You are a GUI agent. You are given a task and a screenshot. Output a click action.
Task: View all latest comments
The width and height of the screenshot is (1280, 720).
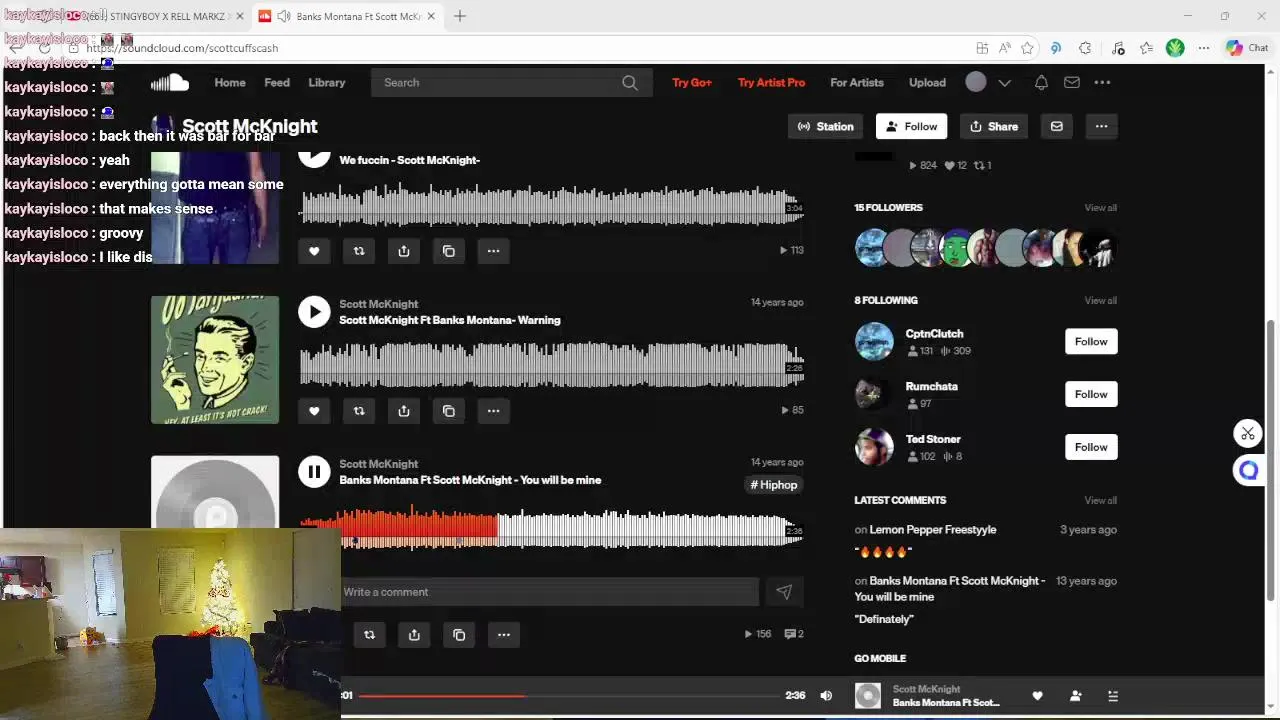coord(1100,500)
